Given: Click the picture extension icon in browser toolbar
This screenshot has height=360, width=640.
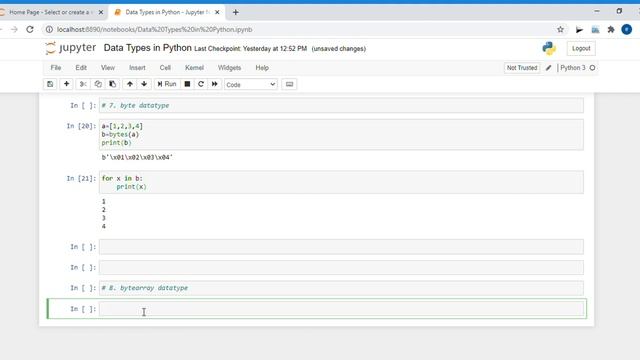Looking at the screenshot, I should pos(596,29).
